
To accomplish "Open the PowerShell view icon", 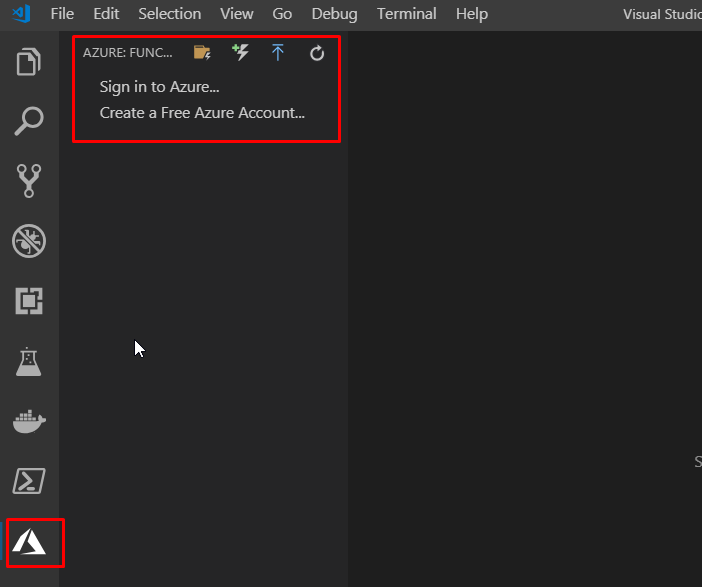I will coord(29,481).
